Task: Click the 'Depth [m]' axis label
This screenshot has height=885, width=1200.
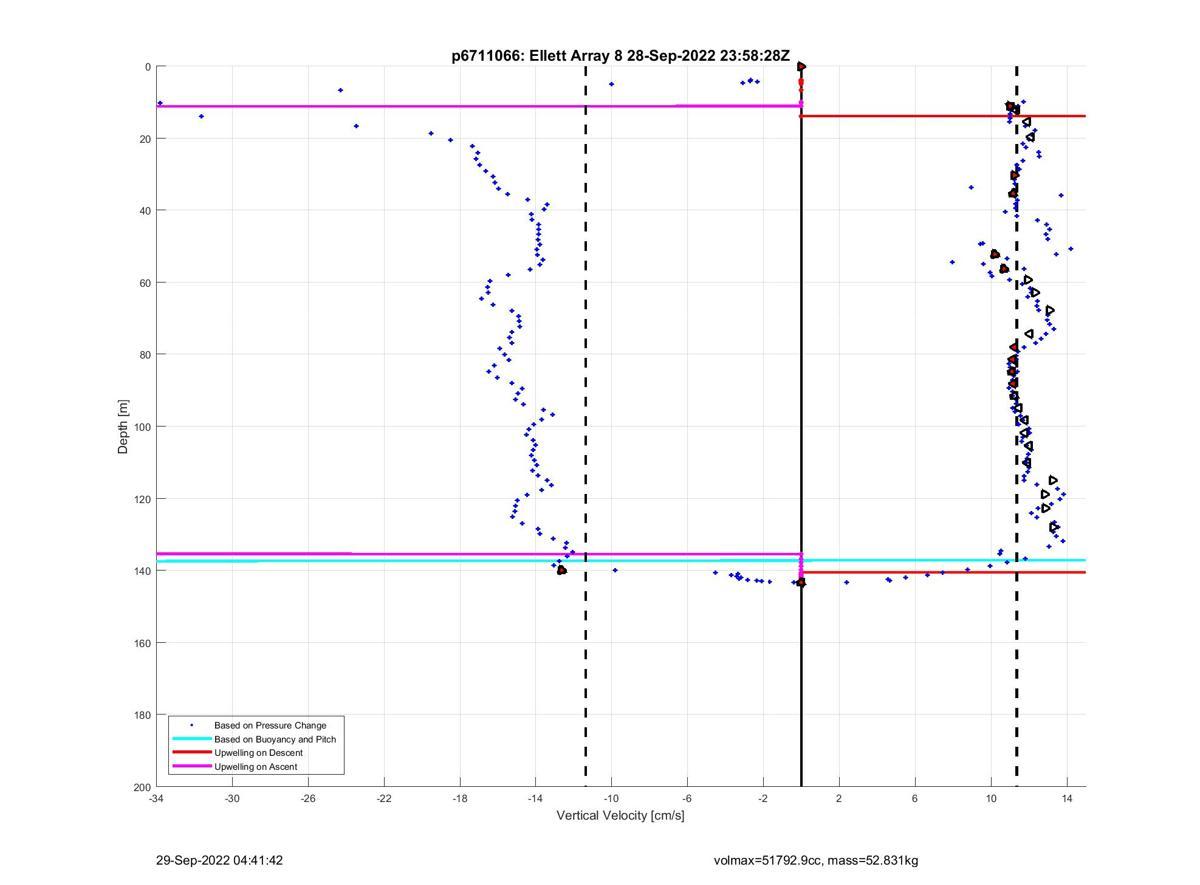Action: click(123, 427)
